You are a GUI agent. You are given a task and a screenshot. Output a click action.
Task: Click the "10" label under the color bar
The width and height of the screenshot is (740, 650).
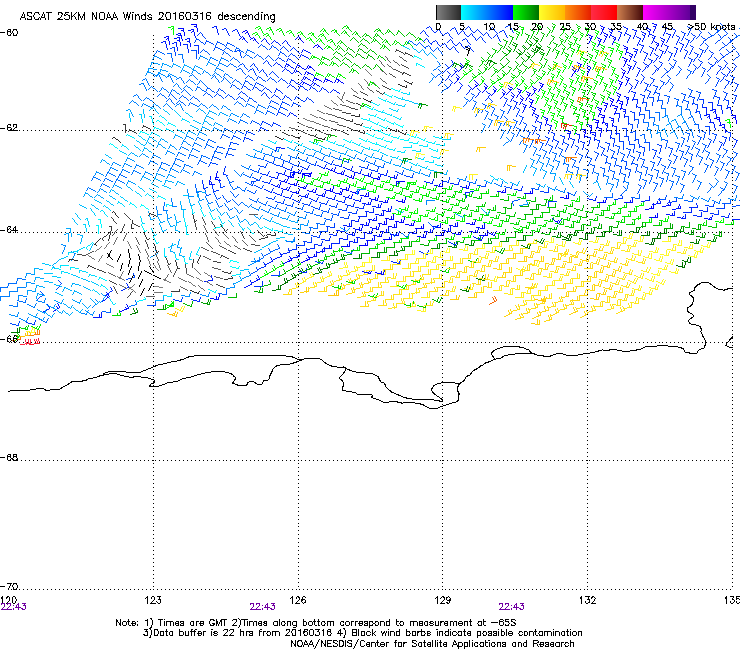coord(489,27)
